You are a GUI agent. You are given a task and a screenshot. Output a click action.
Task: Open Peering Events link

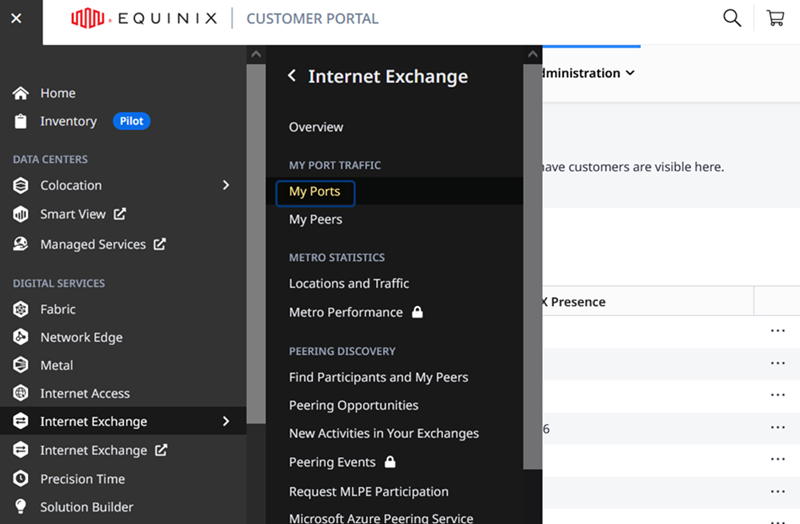332,462
